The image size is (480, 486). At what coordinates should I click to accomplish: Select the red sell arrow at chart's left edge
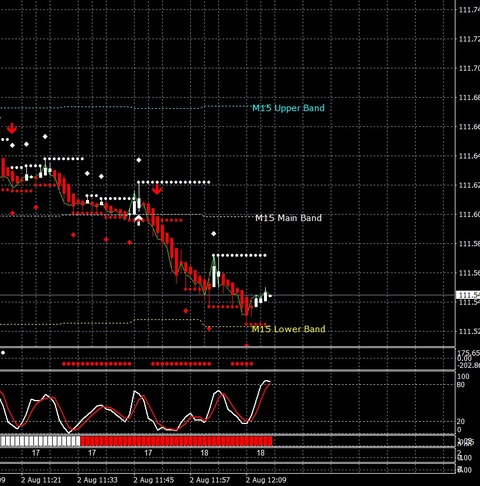click(x=12, y=128)
